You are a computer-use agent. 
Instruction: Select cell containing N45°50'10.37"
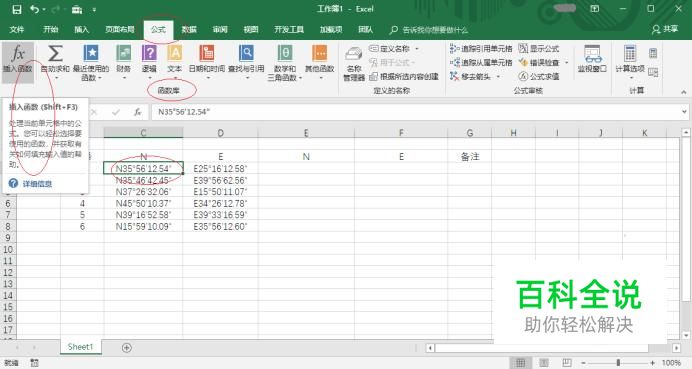[143, 203]
